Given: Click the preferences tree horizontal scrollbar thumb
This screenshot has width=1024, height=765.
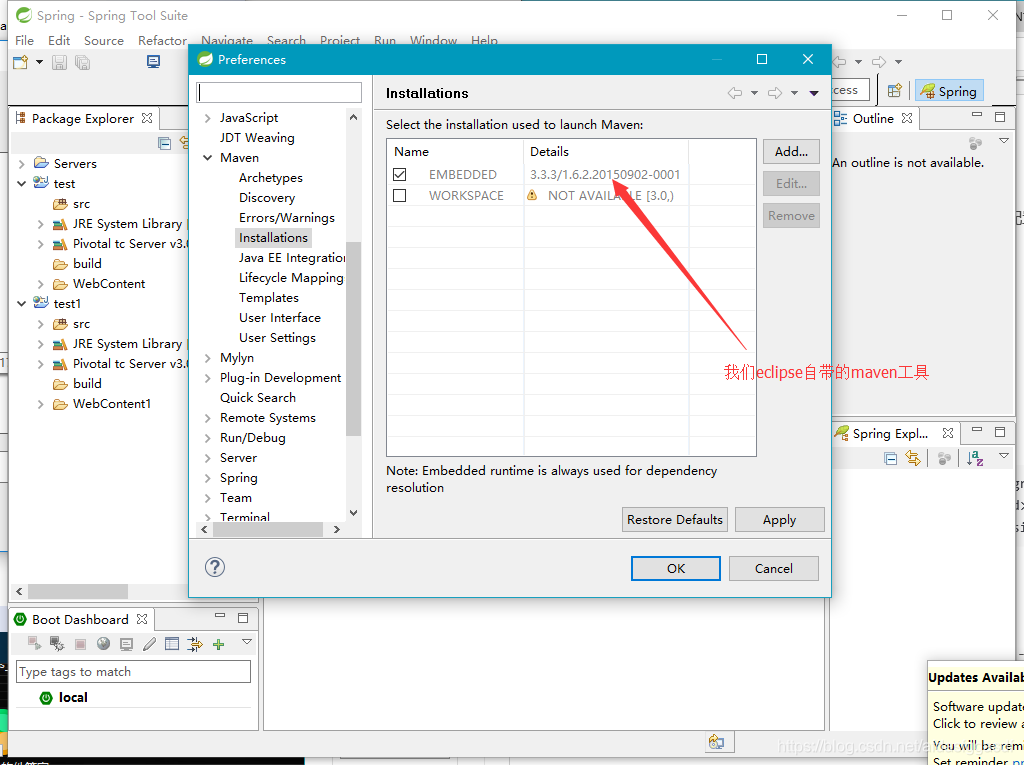Looking at the screenshot, I should (x=268, y=529).
